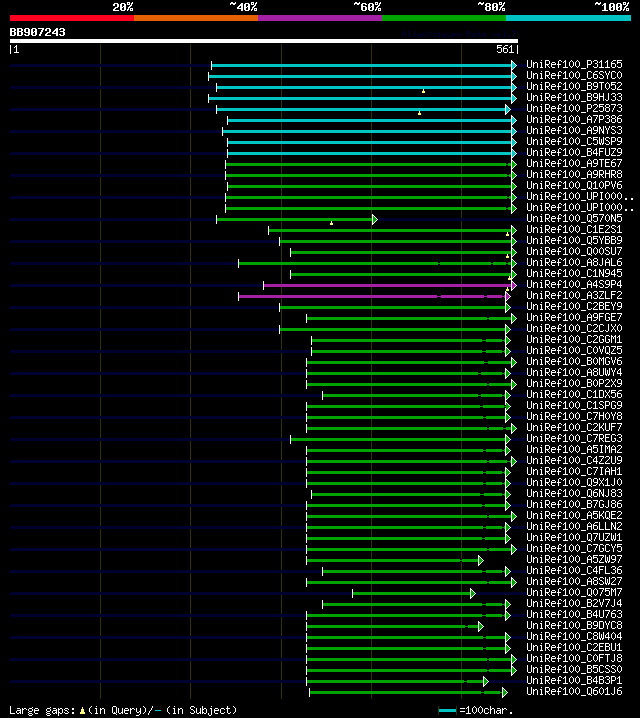This screenshot has width=640, height=718.
Task: Select the UniRef100_Q075M7 label
Action: [x=574, y=592]
